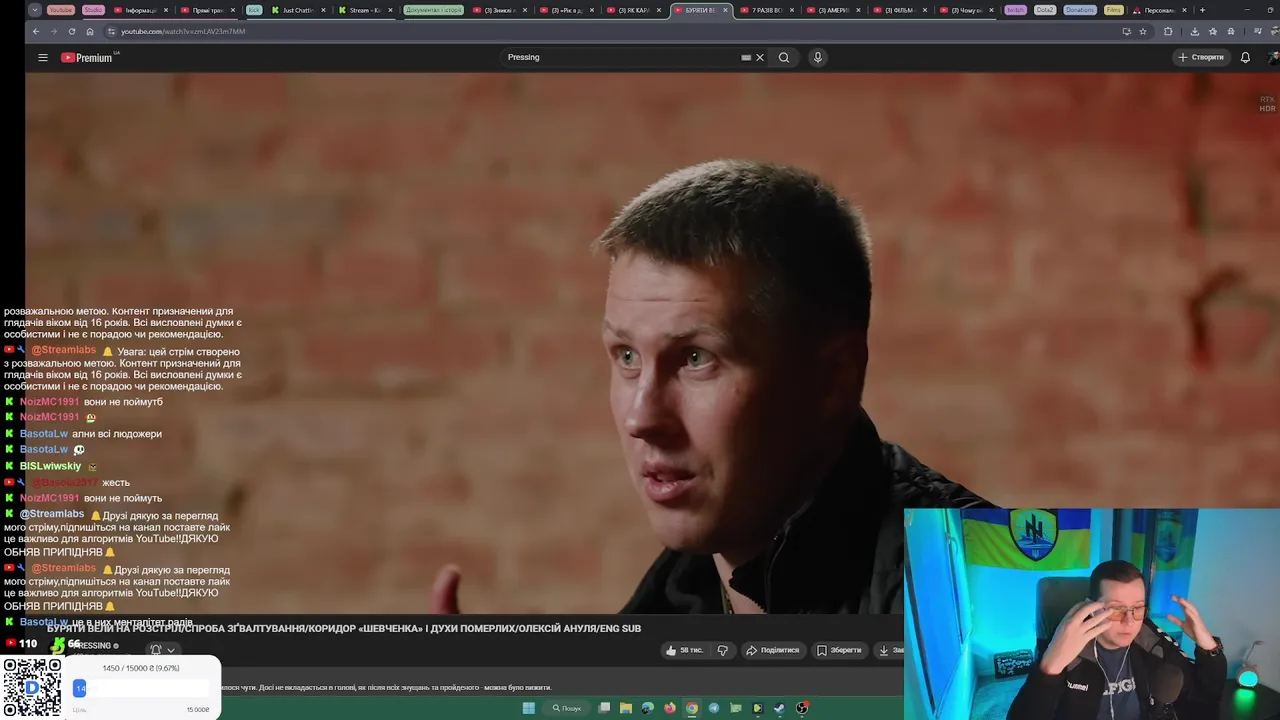Dislike the video with the thumbs-down button
The image size is (1280, 720).
click(723, 650)
